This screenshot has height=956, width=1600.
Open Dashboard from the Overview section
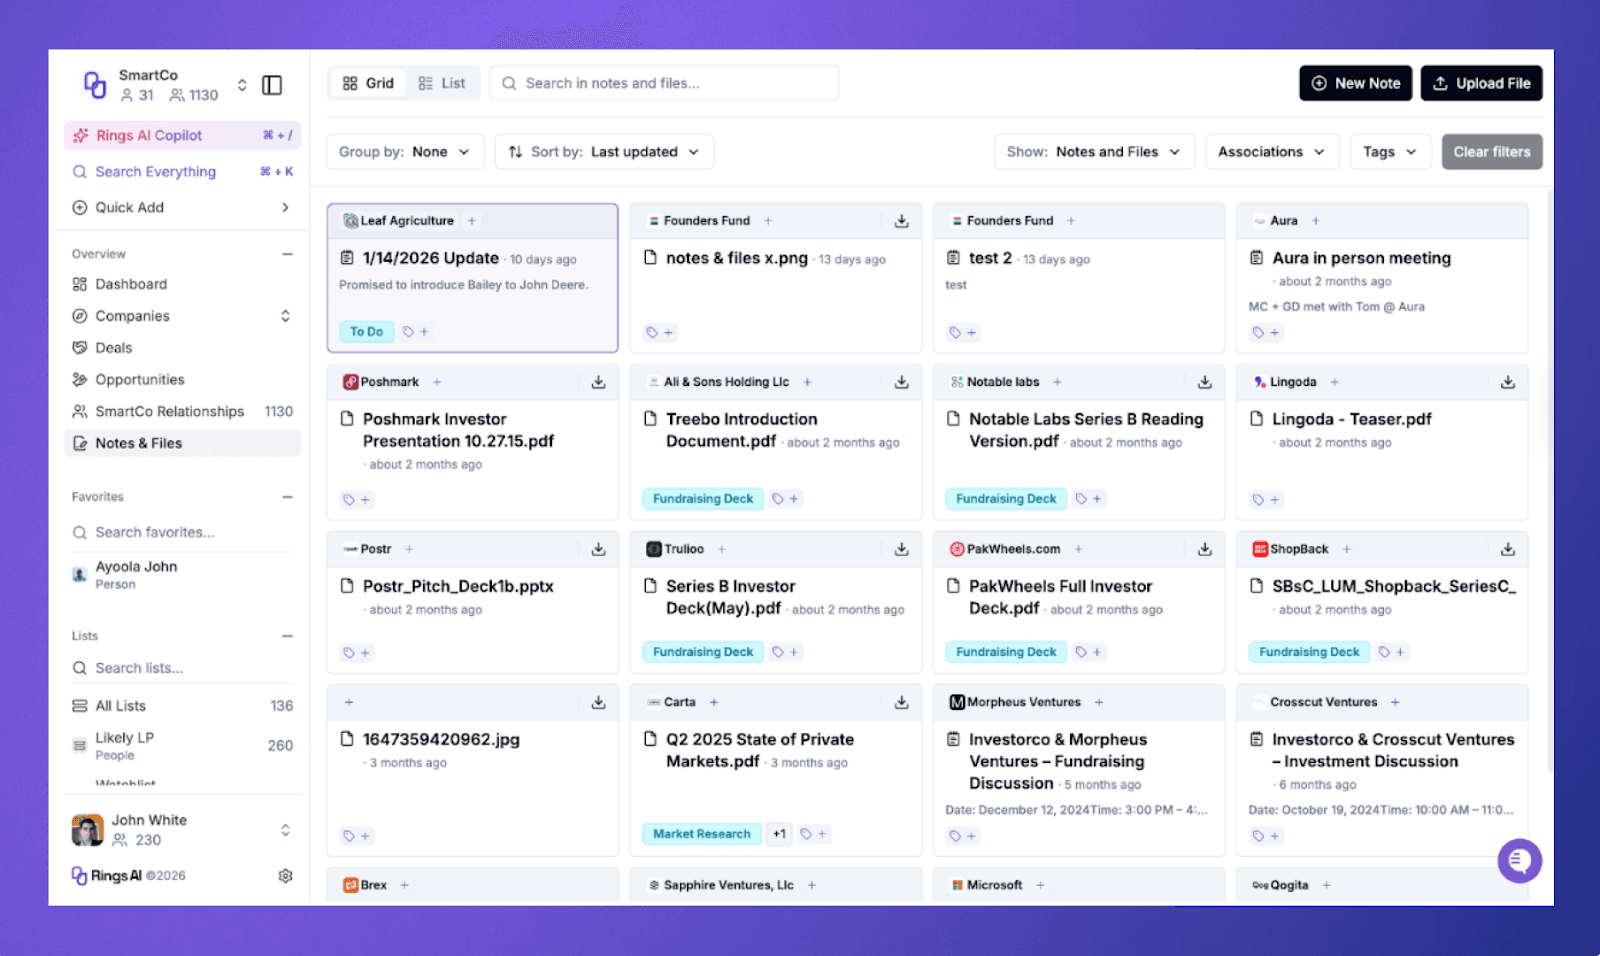(x=131, y=283)
